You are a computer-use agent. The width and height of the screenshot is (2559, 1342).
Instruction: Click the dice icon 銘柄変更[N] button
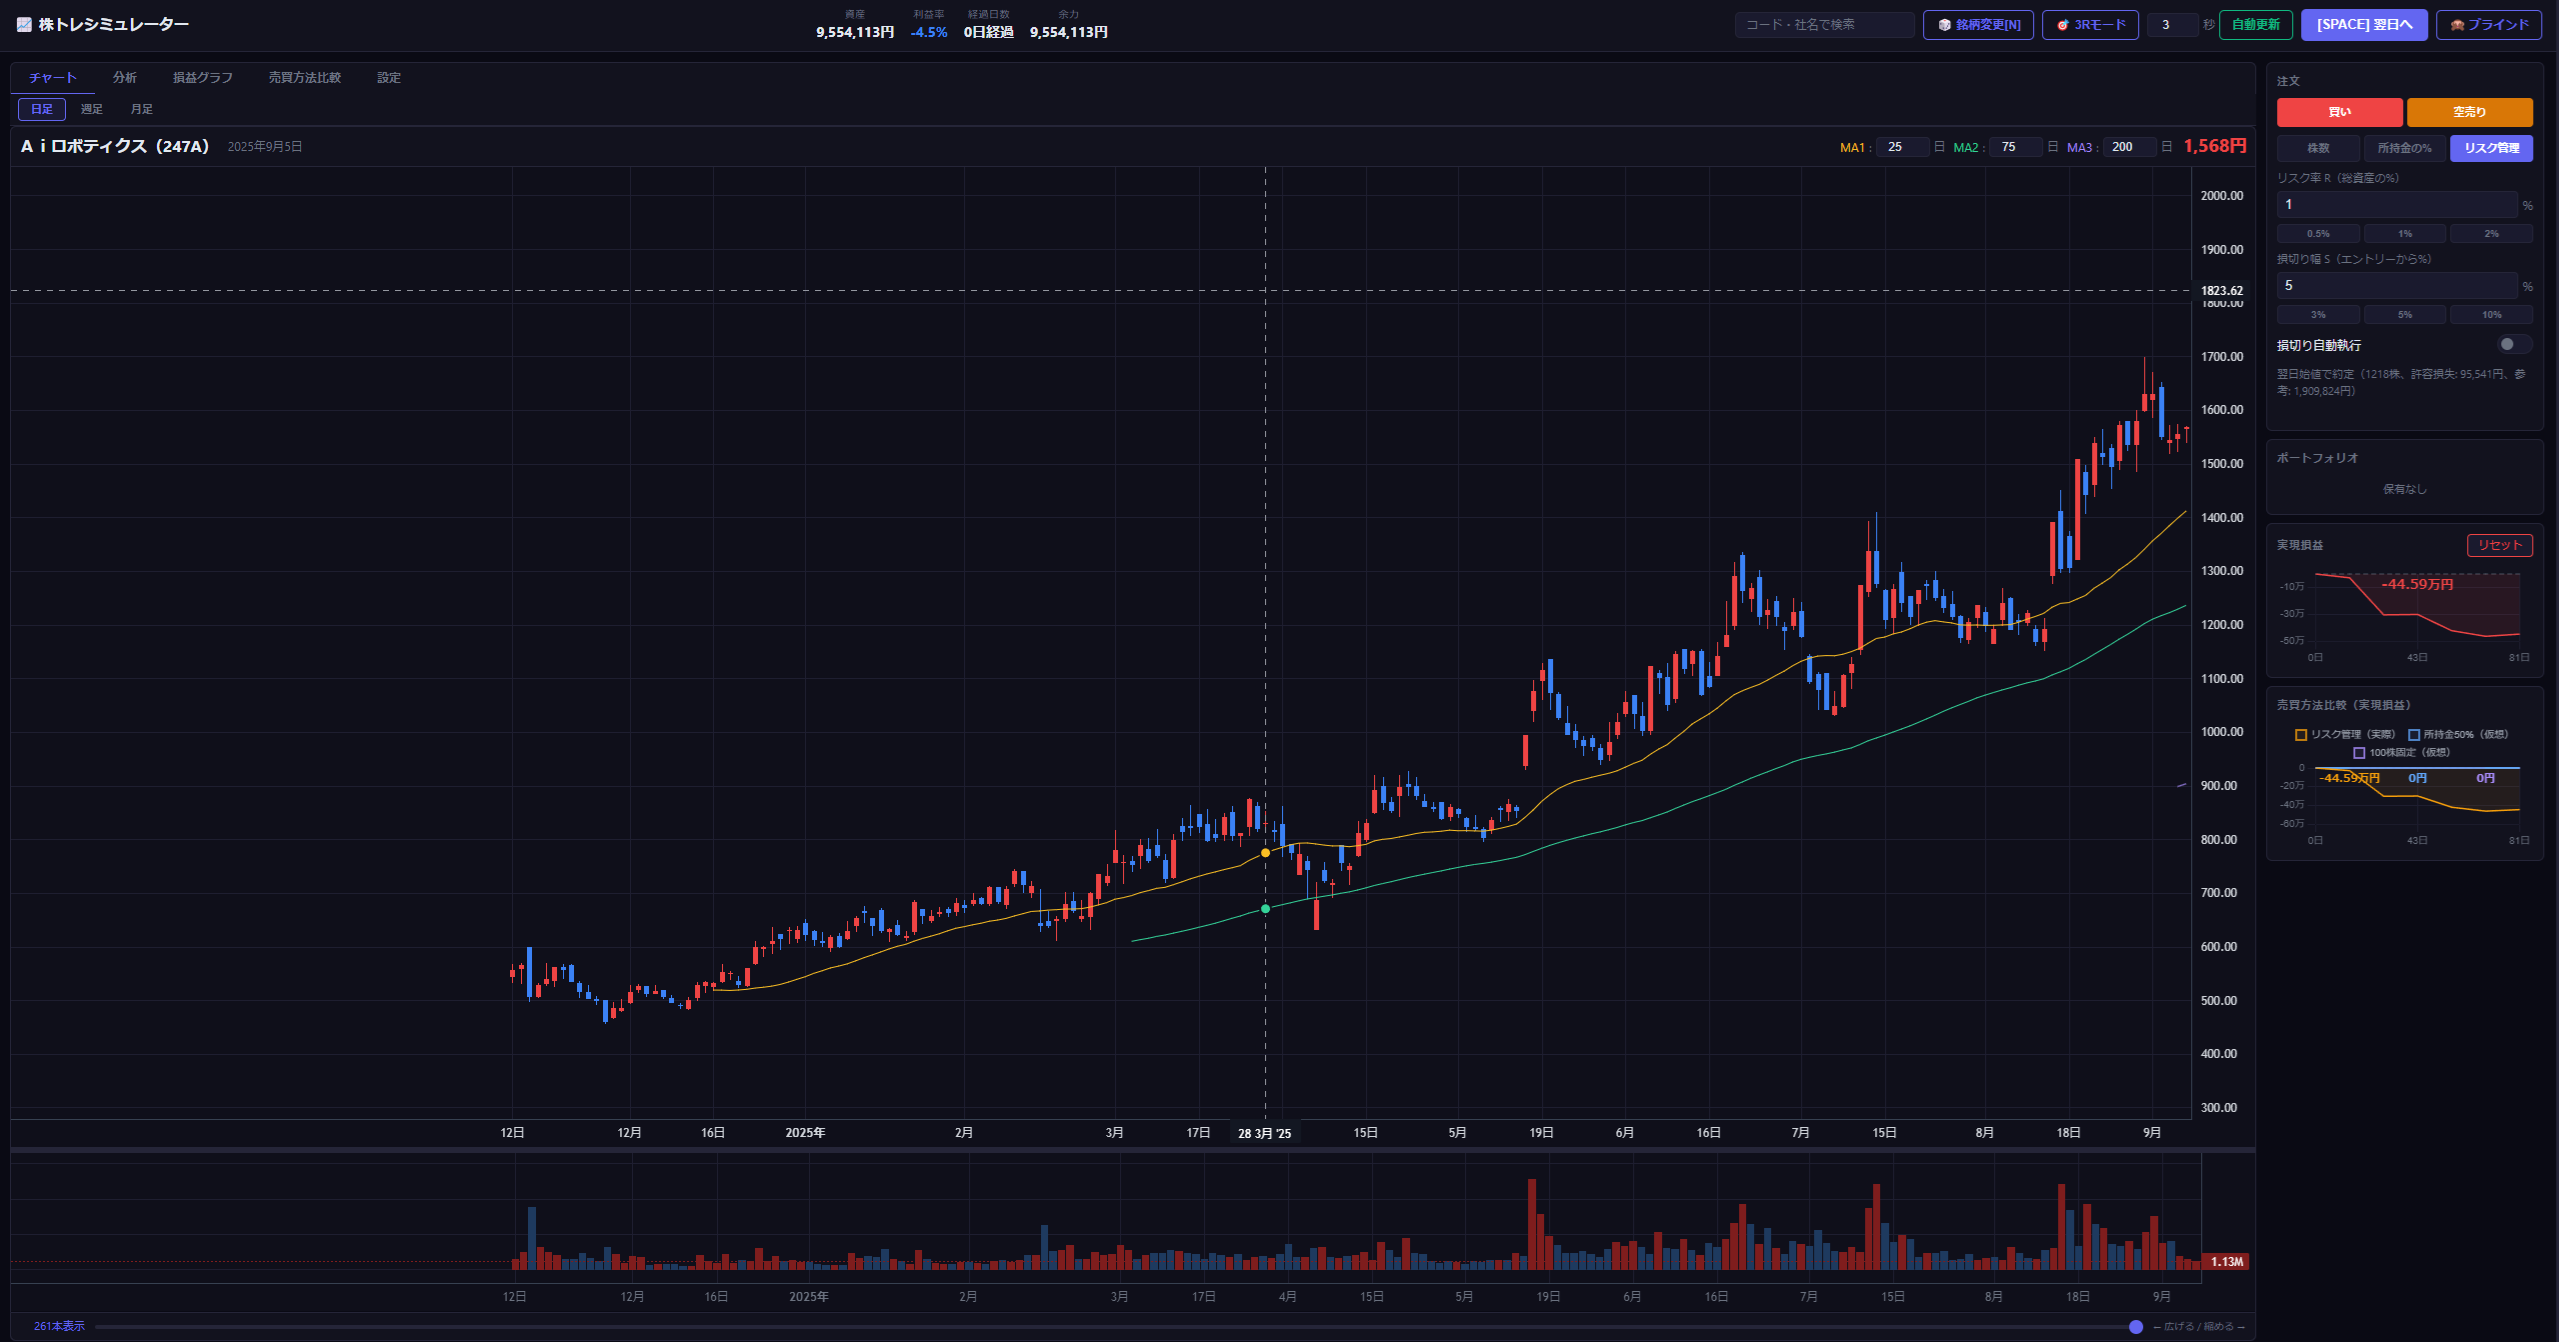point(1978,25)
